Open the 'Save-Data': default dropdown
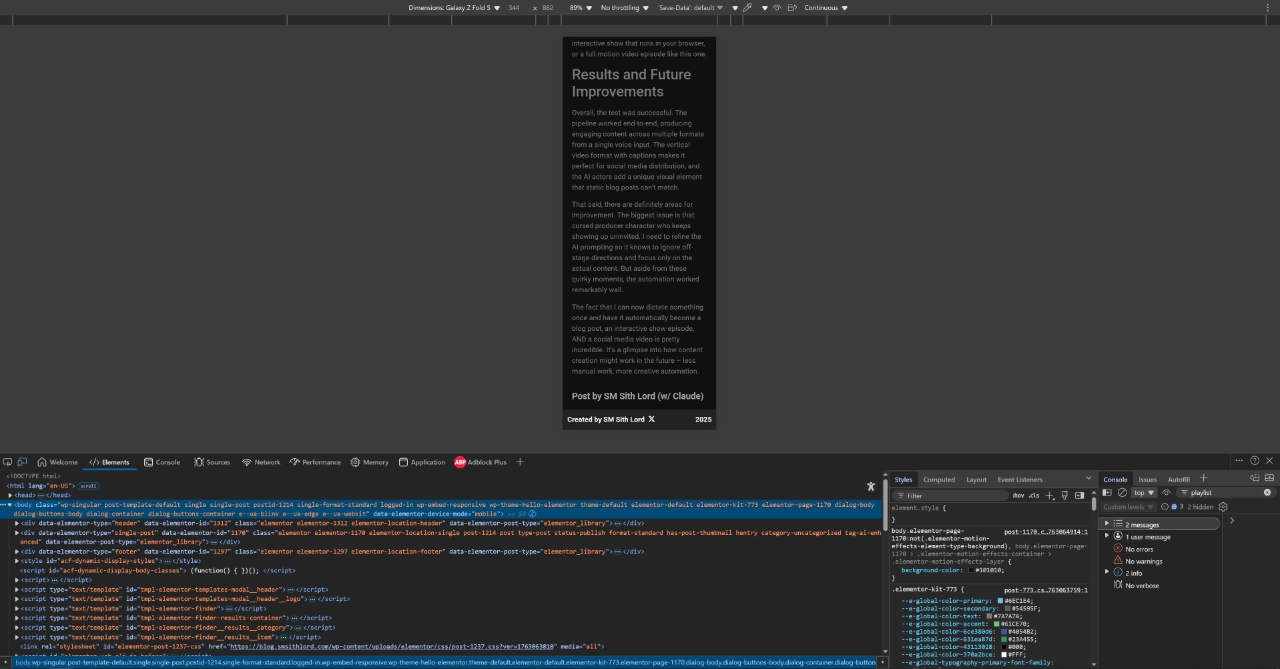 click(690, 8)
